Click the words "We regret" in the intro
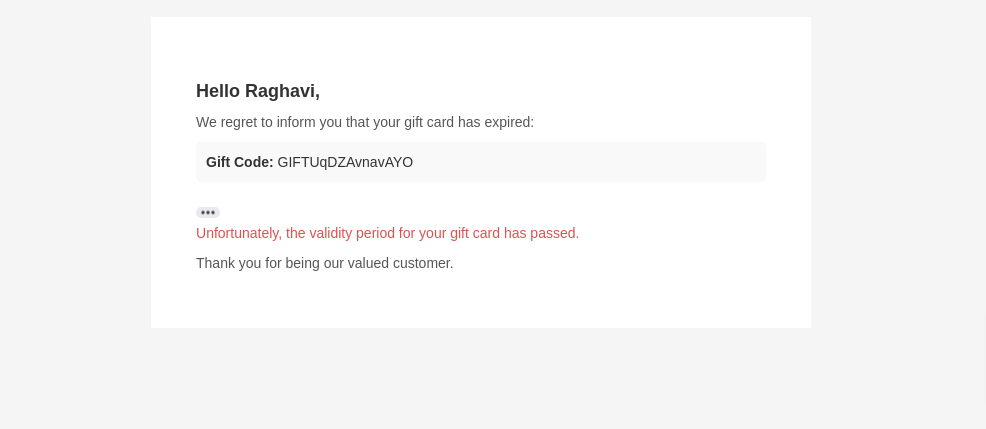The width and height of the screenshot is (986, 429). coord(228,122)
